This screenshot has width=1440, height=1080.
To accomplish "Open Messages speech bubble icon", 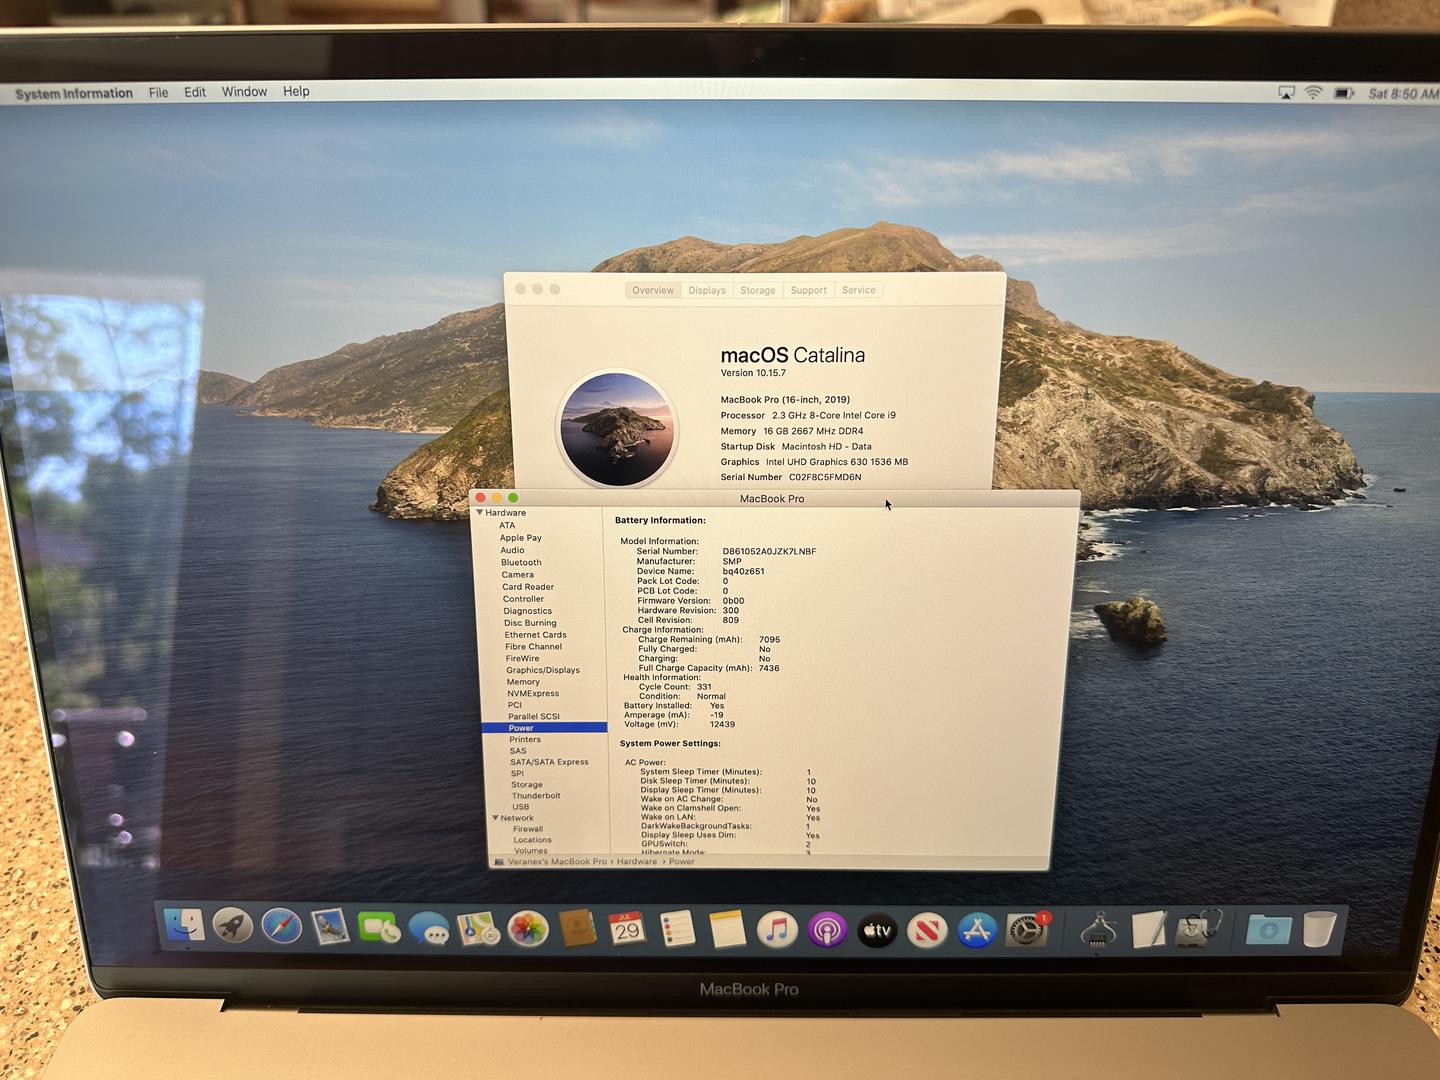I will (x=429, y=929).
